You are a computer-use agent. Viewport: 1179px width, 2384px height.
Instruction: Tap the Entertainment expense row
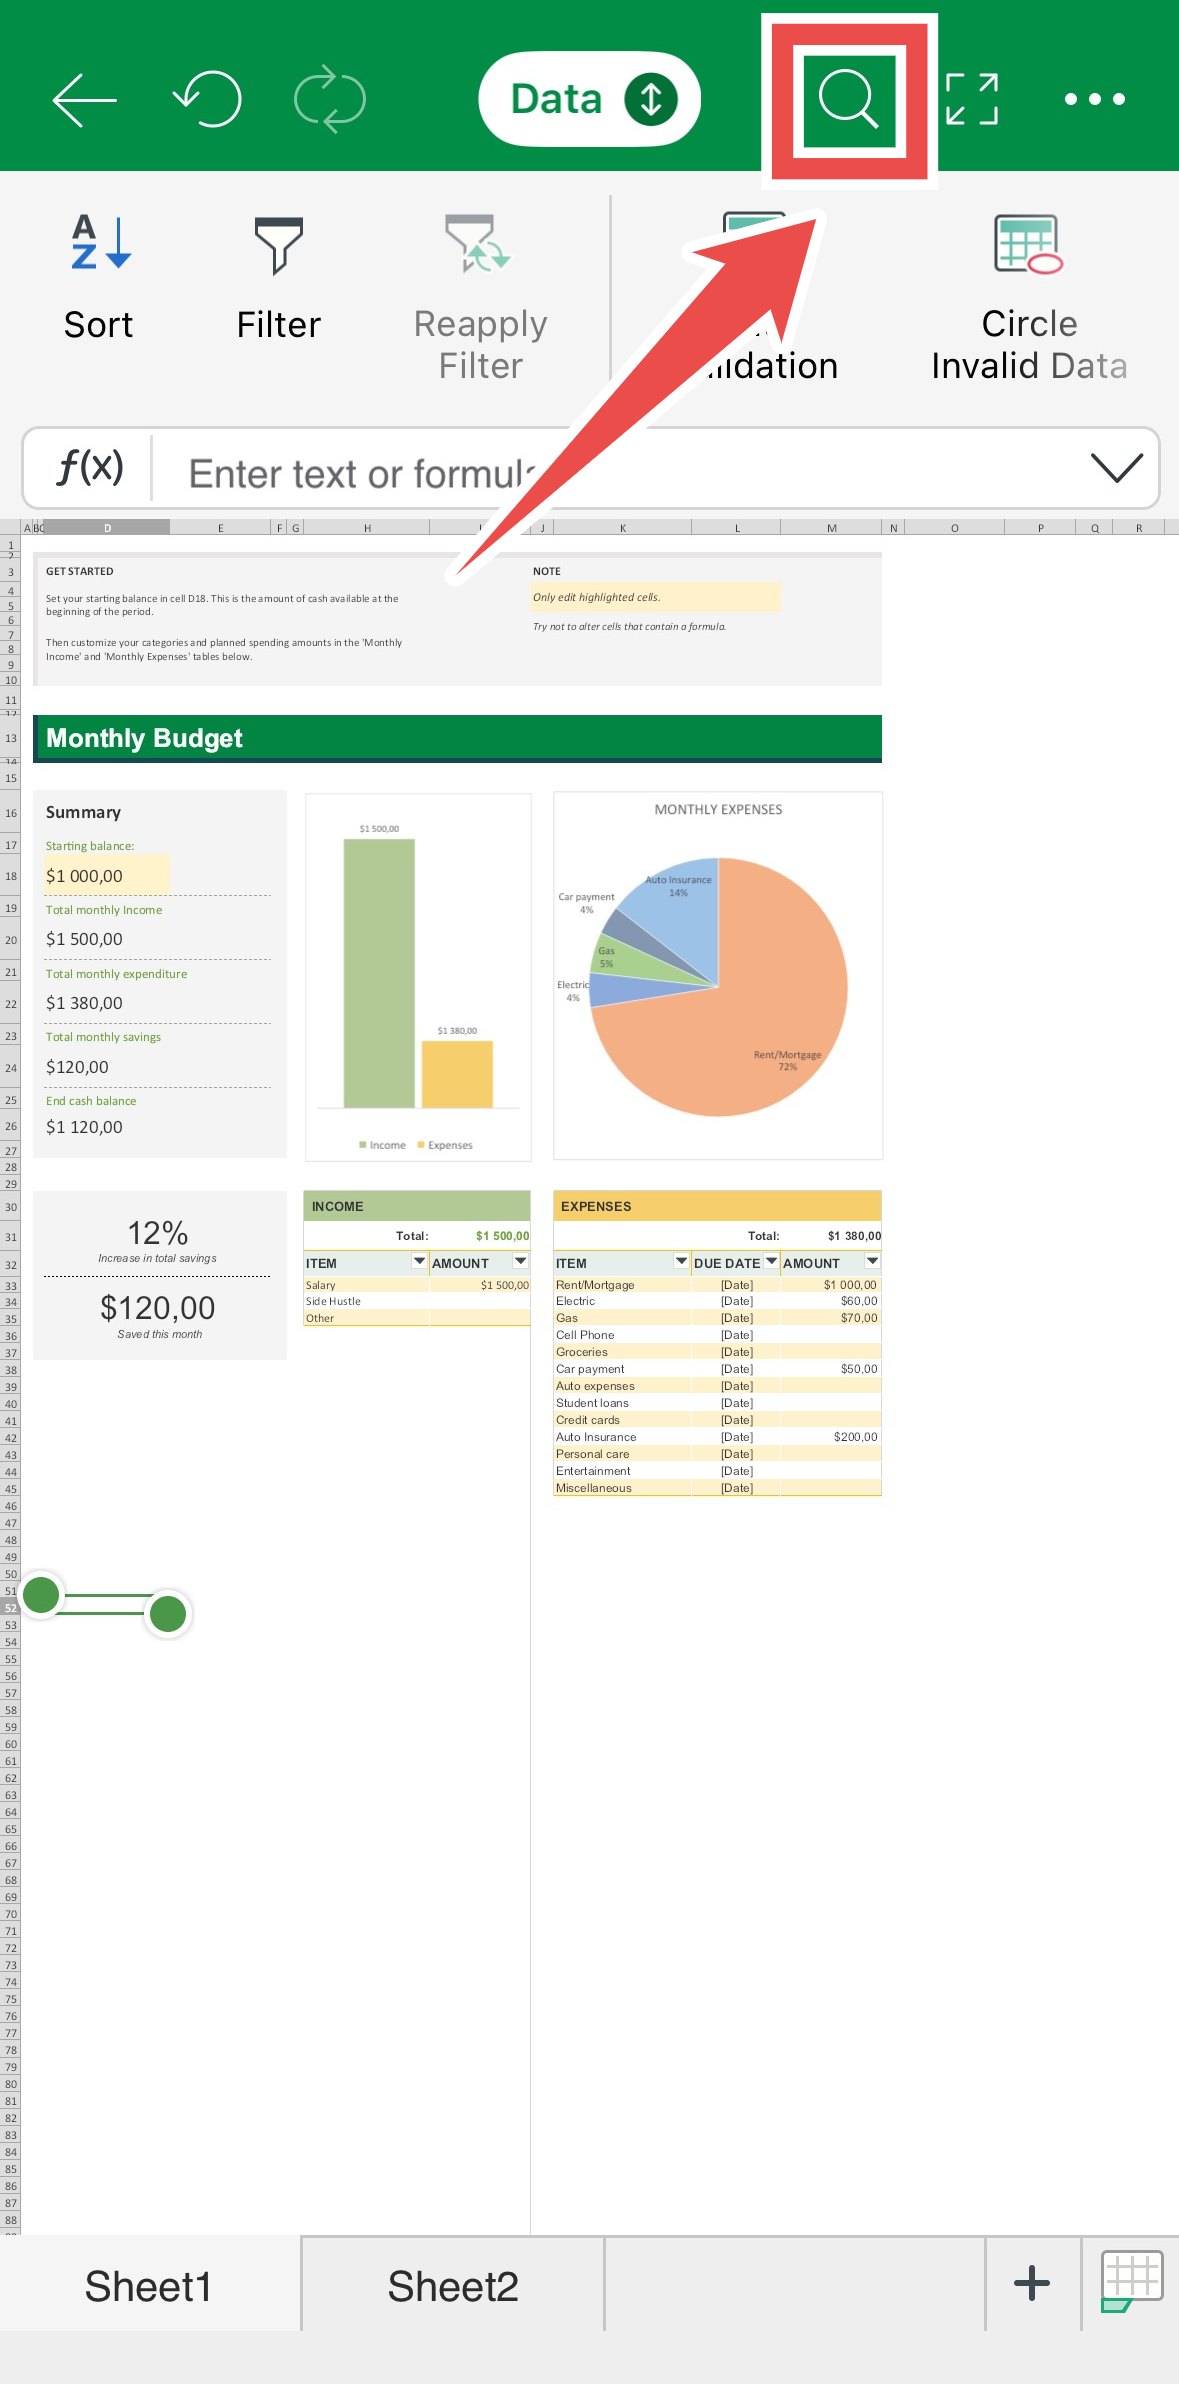coord(717,1471)
